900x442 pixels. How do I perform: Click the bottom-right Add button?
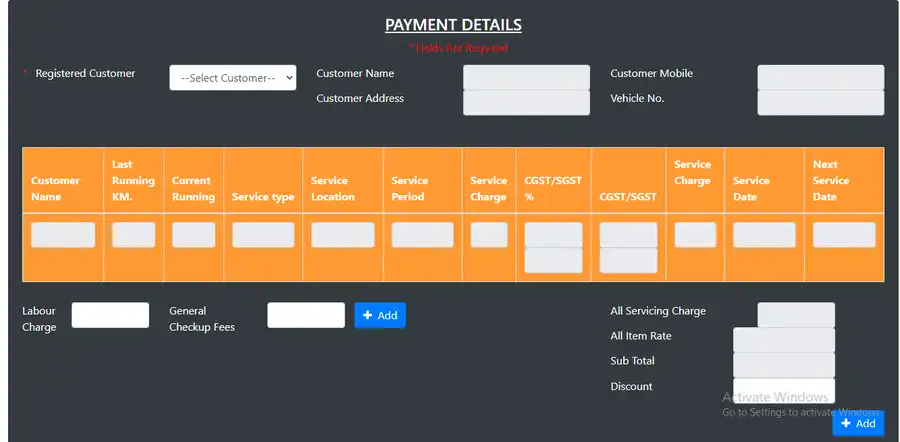click(x=858, y=423)
